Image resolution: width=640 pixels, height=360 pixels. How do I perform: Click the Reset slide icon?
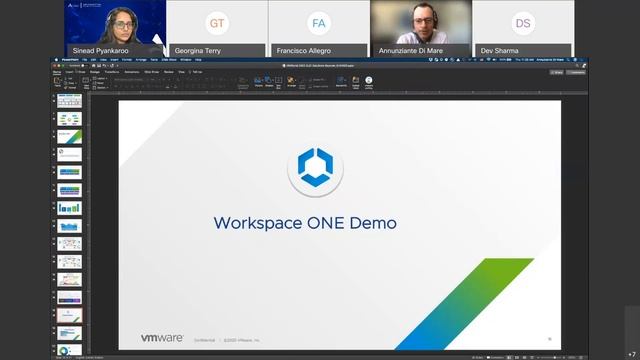point(95,83)
